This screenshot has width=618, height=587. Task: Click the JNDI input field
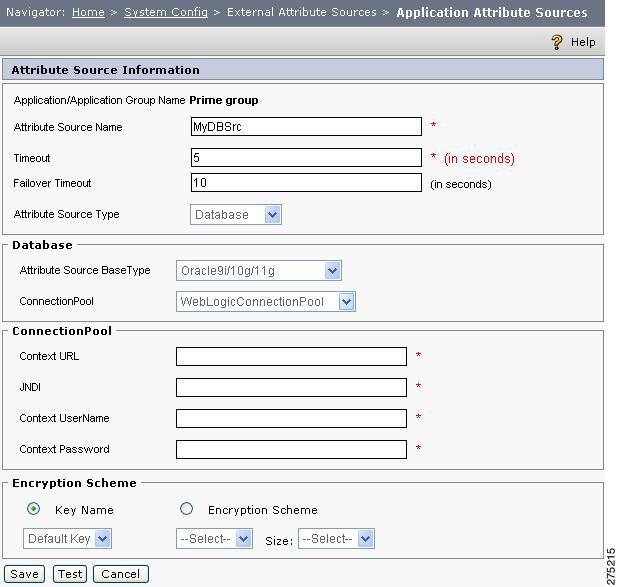(x=291, y=388)
